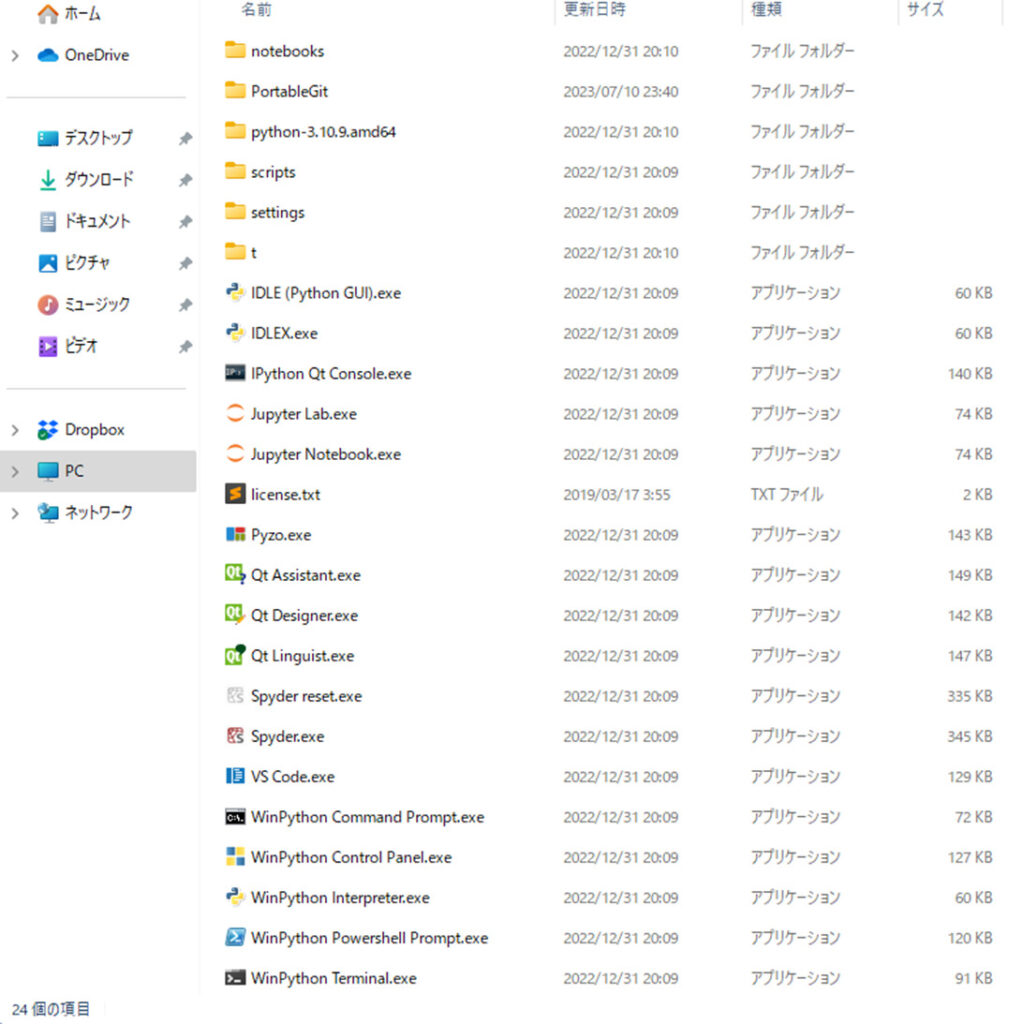Screen dimensions: 1022x1024
Task: Expand the ネットワーク tree chevron
Action: tap(15, 513)
